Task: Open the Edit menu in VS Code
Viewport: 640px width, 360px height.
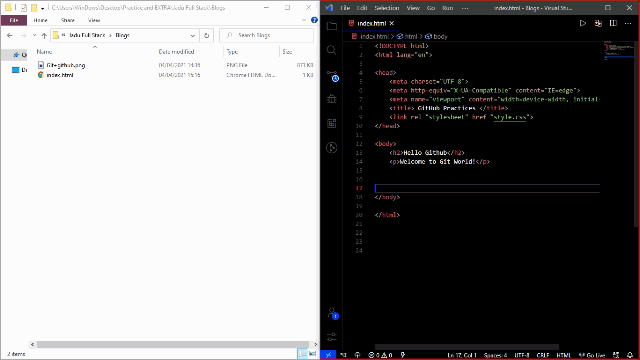Action: (362, 8)
